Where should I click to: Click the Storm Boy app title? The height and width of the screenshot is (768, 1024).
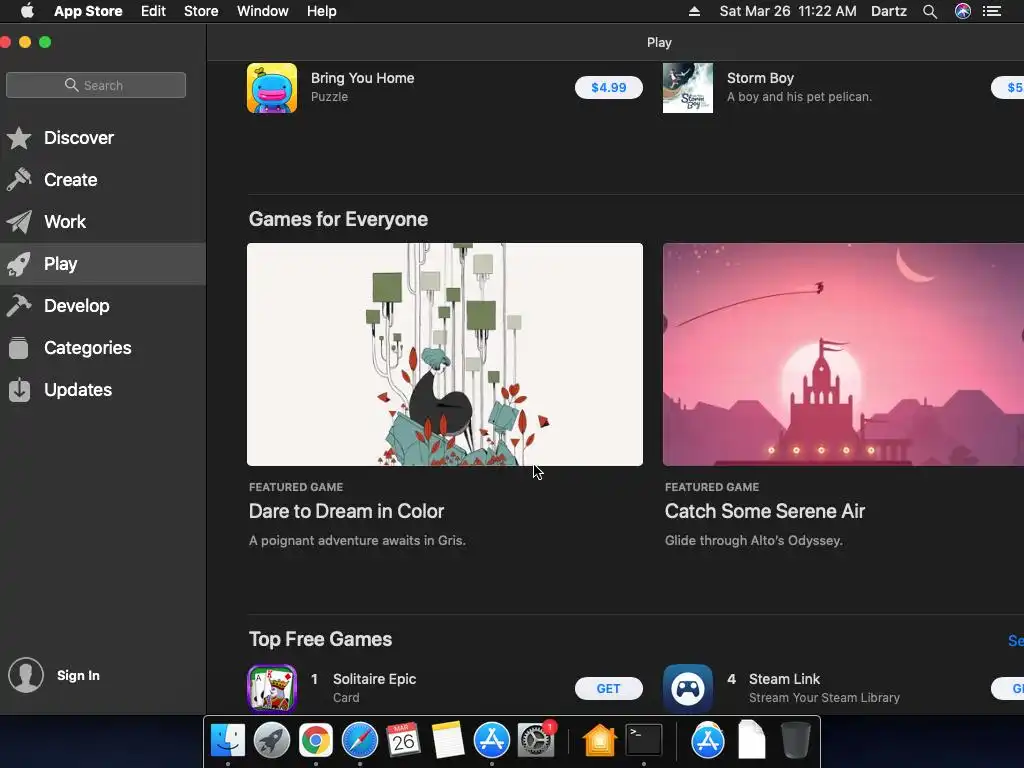[x=760, y=78]
